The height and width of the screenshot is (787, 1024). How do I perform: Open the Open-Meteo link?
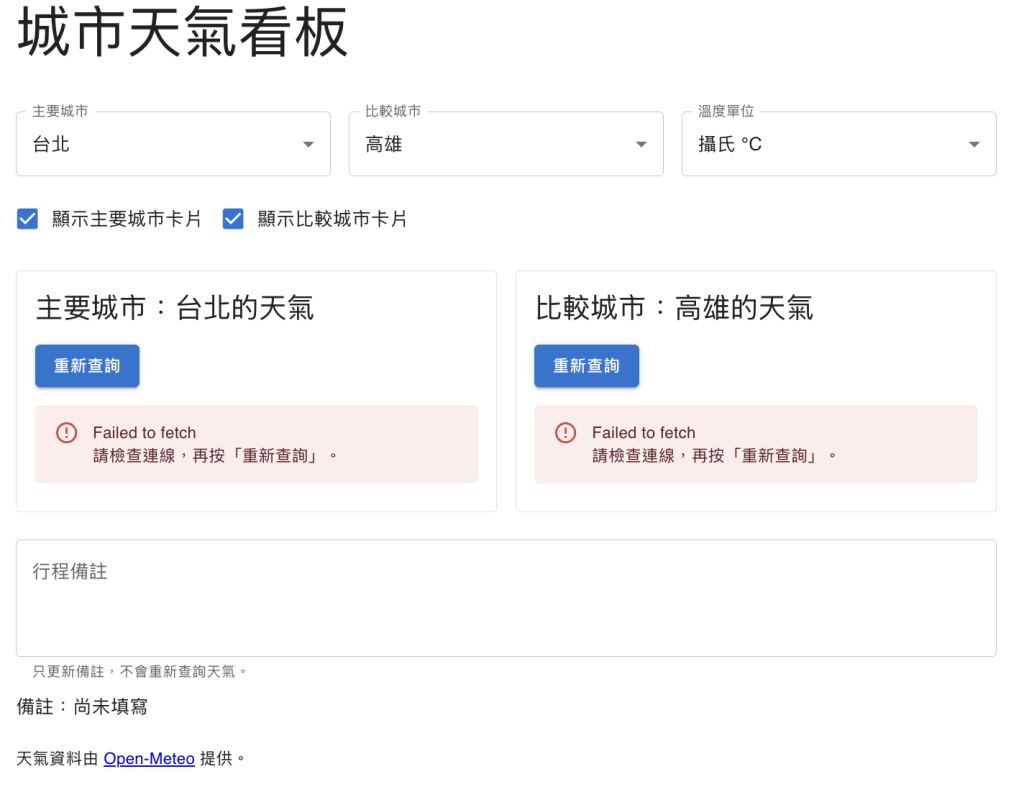149,758
